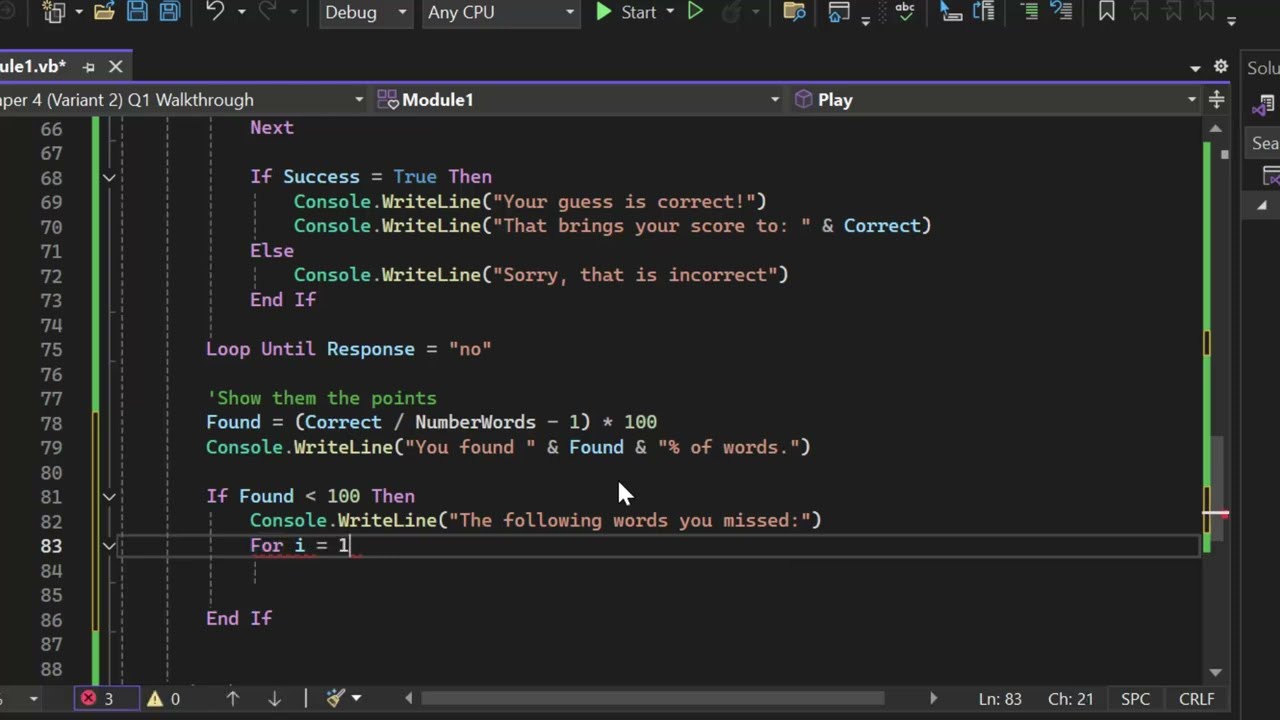Collapse the If Success block on line 68

(109, 177)
